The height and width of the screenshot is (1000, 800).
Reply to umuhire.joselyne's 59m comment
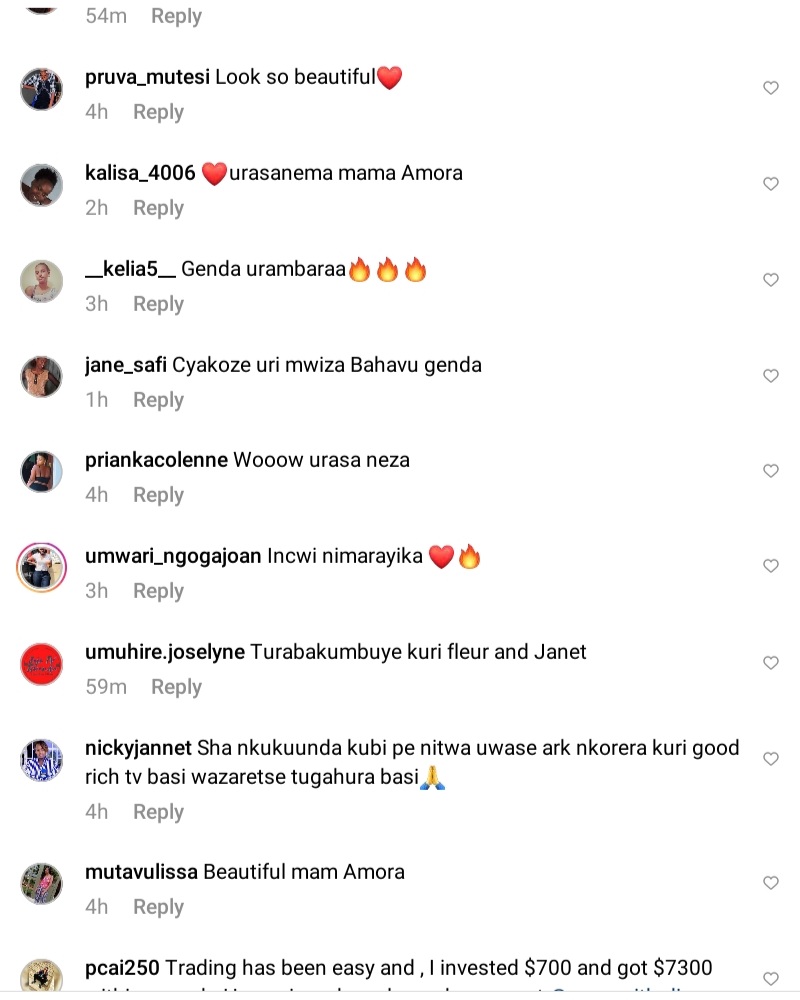coord(176,688)
